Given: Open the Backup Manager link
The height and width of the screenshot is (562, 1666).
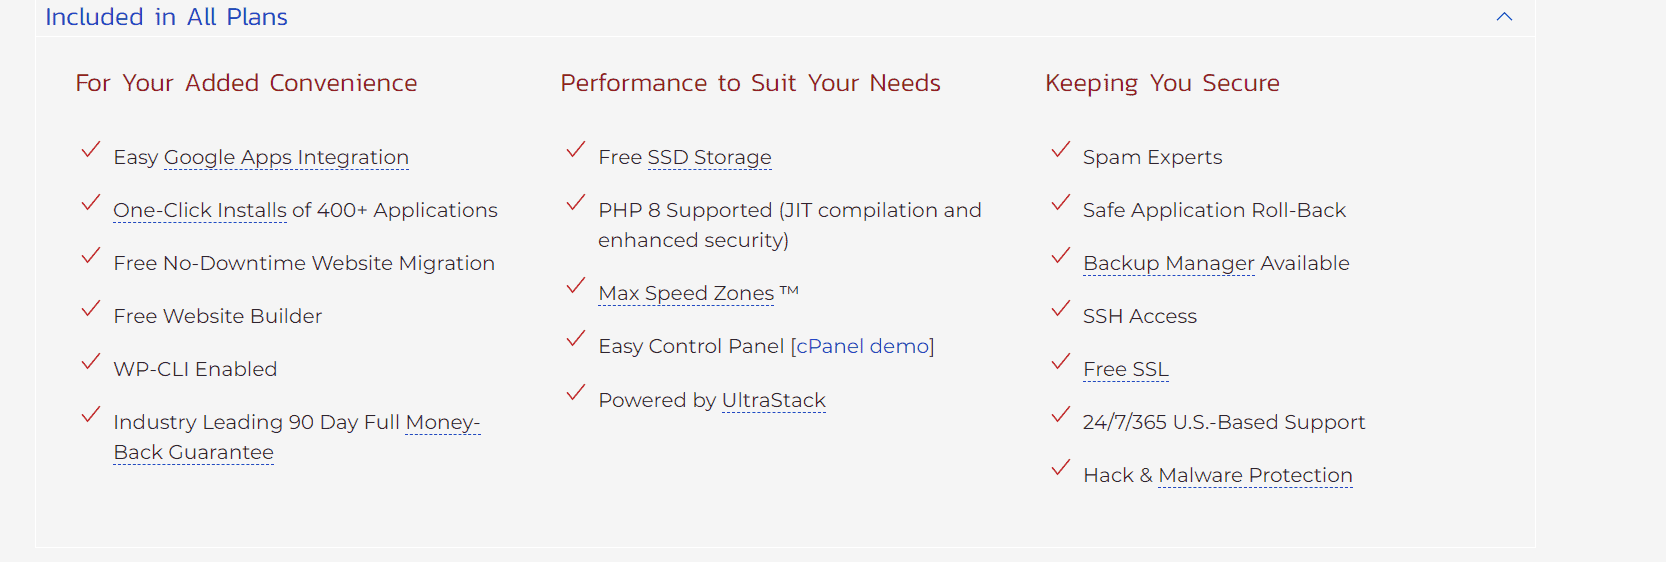Looking at the screenshot, I should [x=1168, y=263].
